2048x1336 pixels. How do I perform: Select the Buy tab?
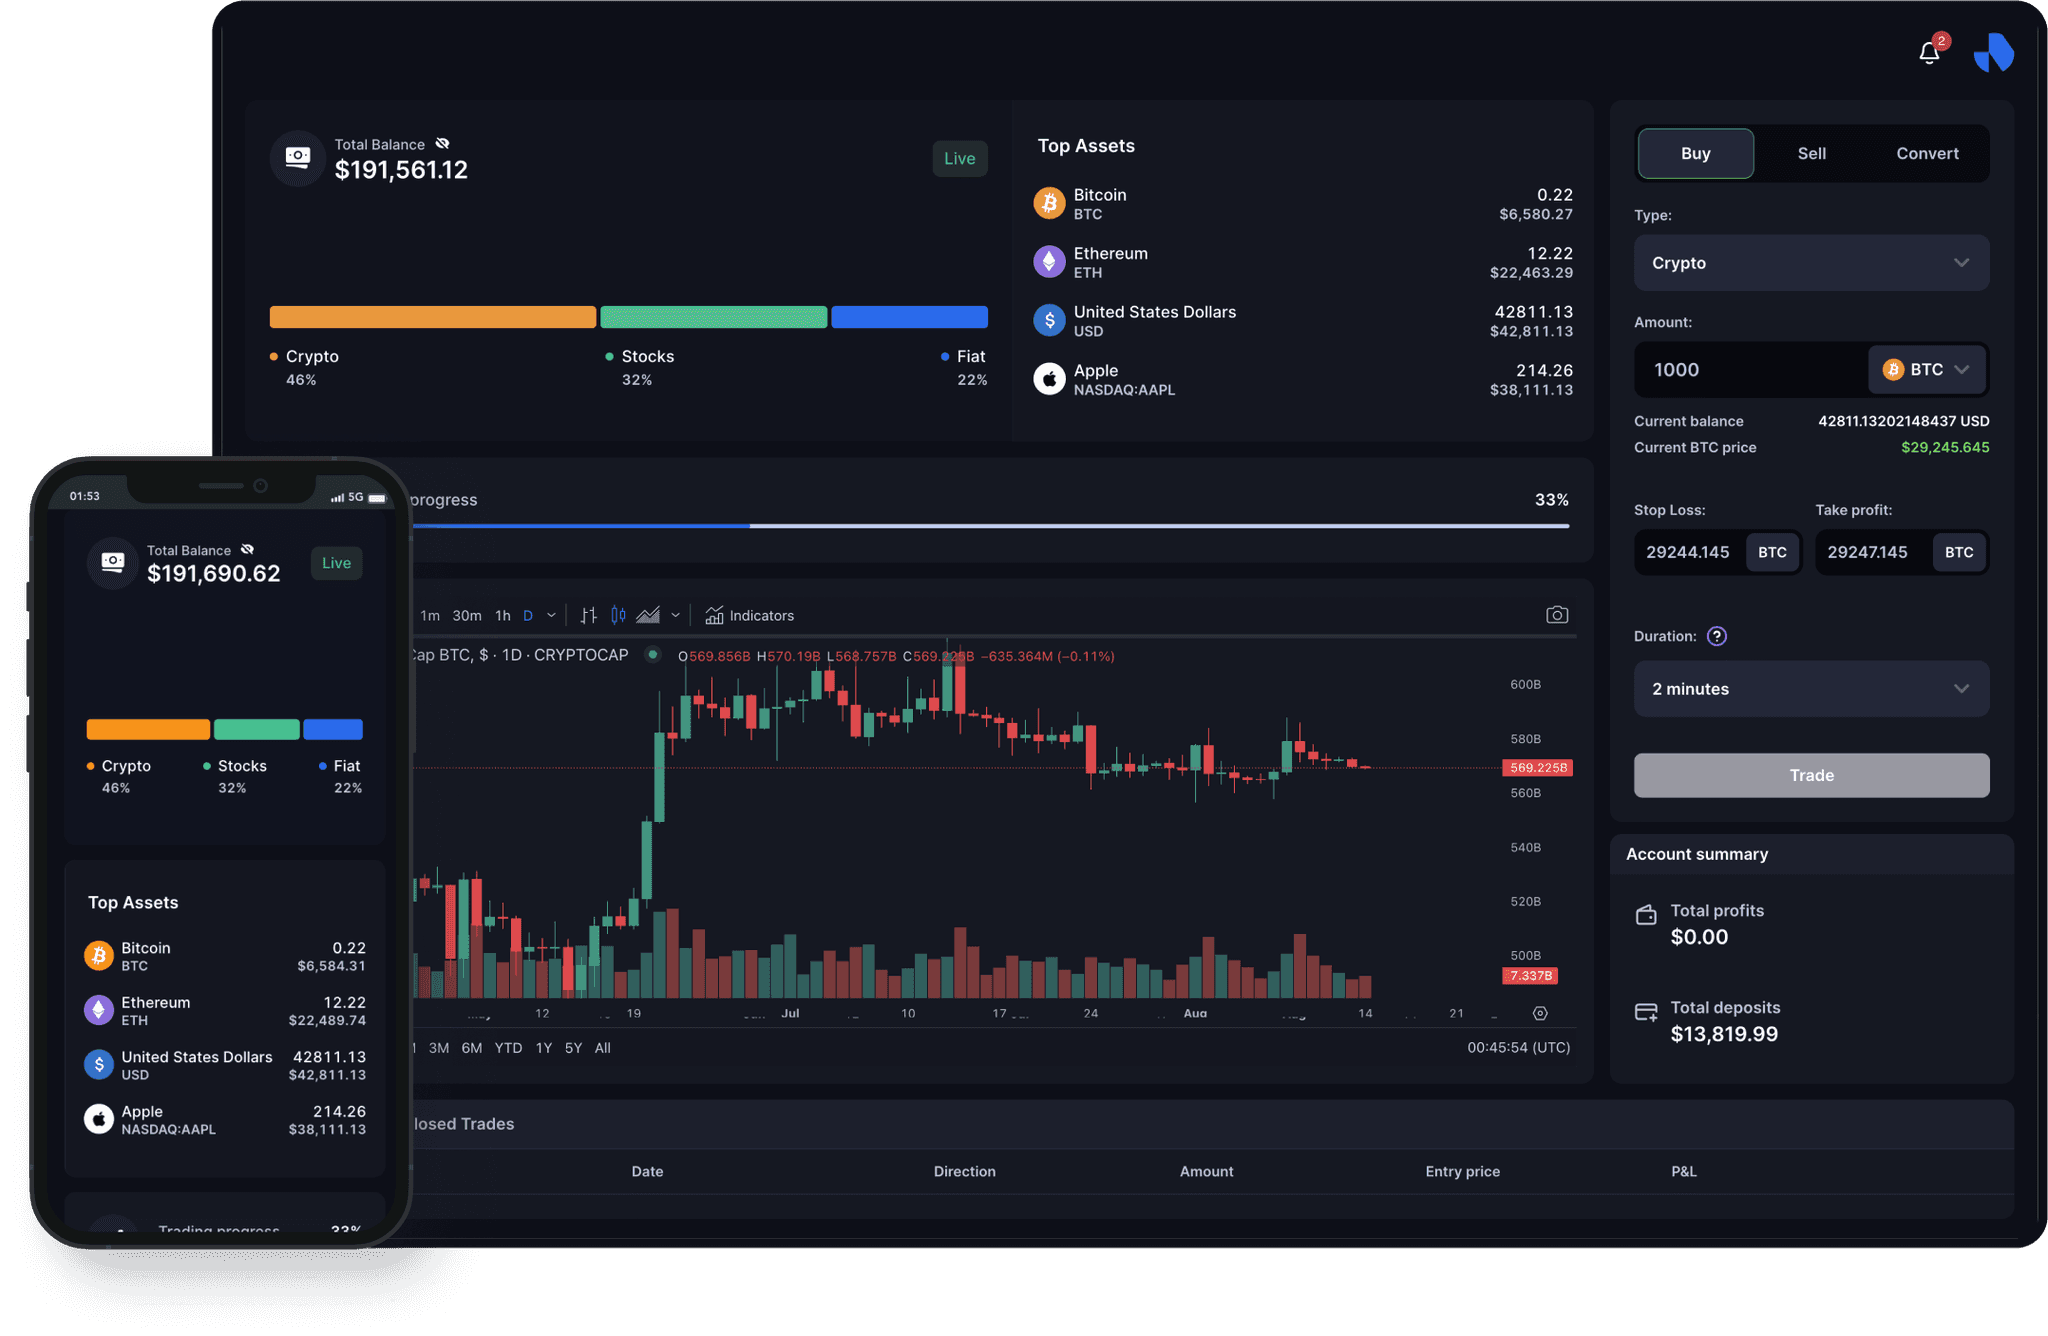coord(1694,151)
